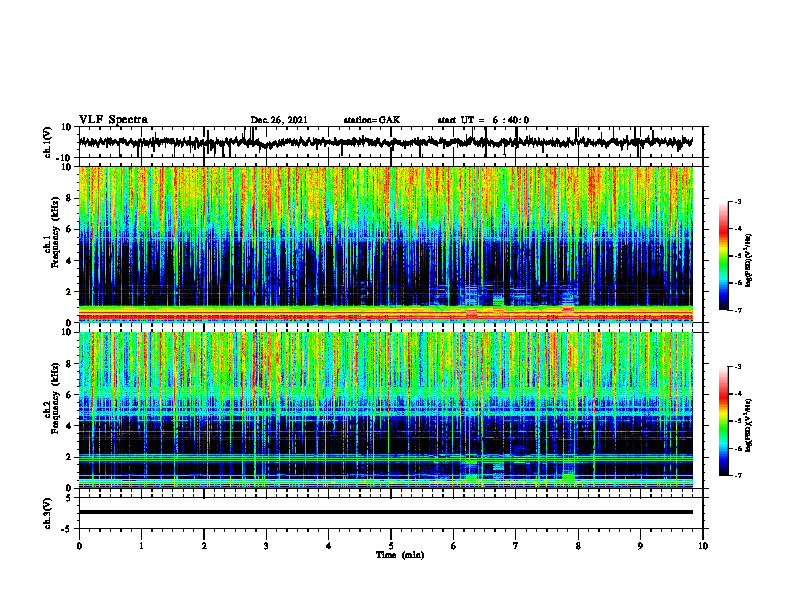Click the "-7" tick on ch.2 colorbar
792x612 pixels.
pyautogui.click(x=737, y=475)
